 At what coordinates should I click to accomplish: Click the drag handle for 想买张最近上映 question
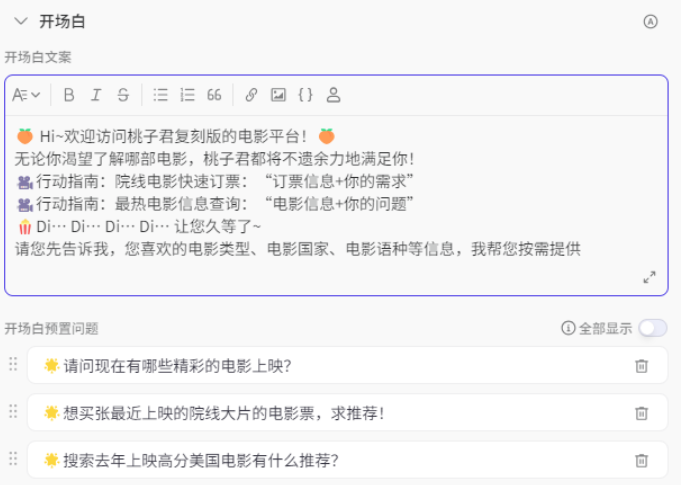click(x=13, y=411)
